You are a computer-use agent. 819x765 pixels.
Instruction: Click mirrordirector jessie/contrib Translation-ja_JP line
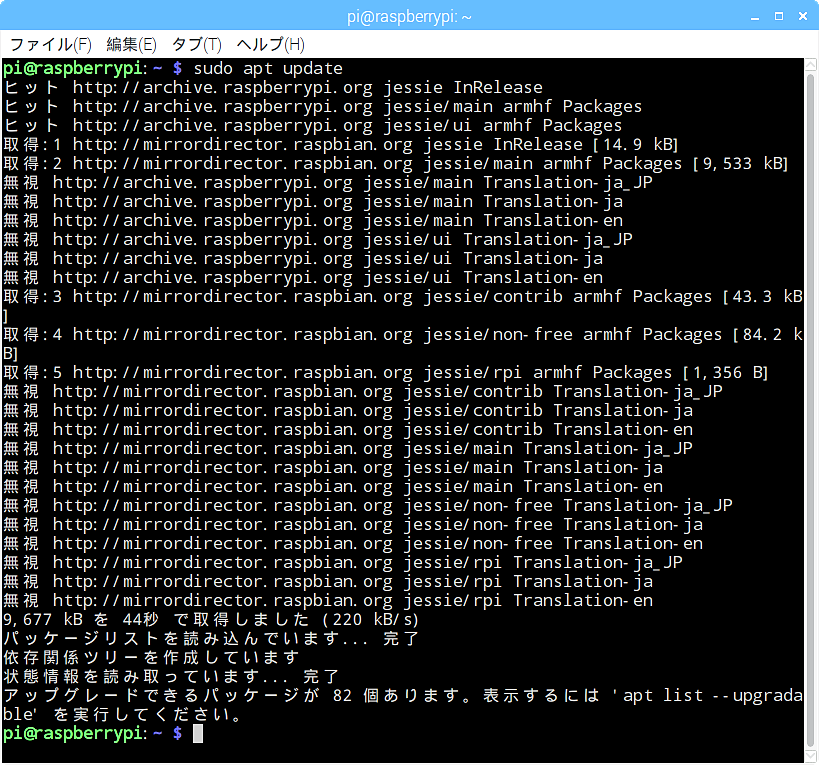363,391
